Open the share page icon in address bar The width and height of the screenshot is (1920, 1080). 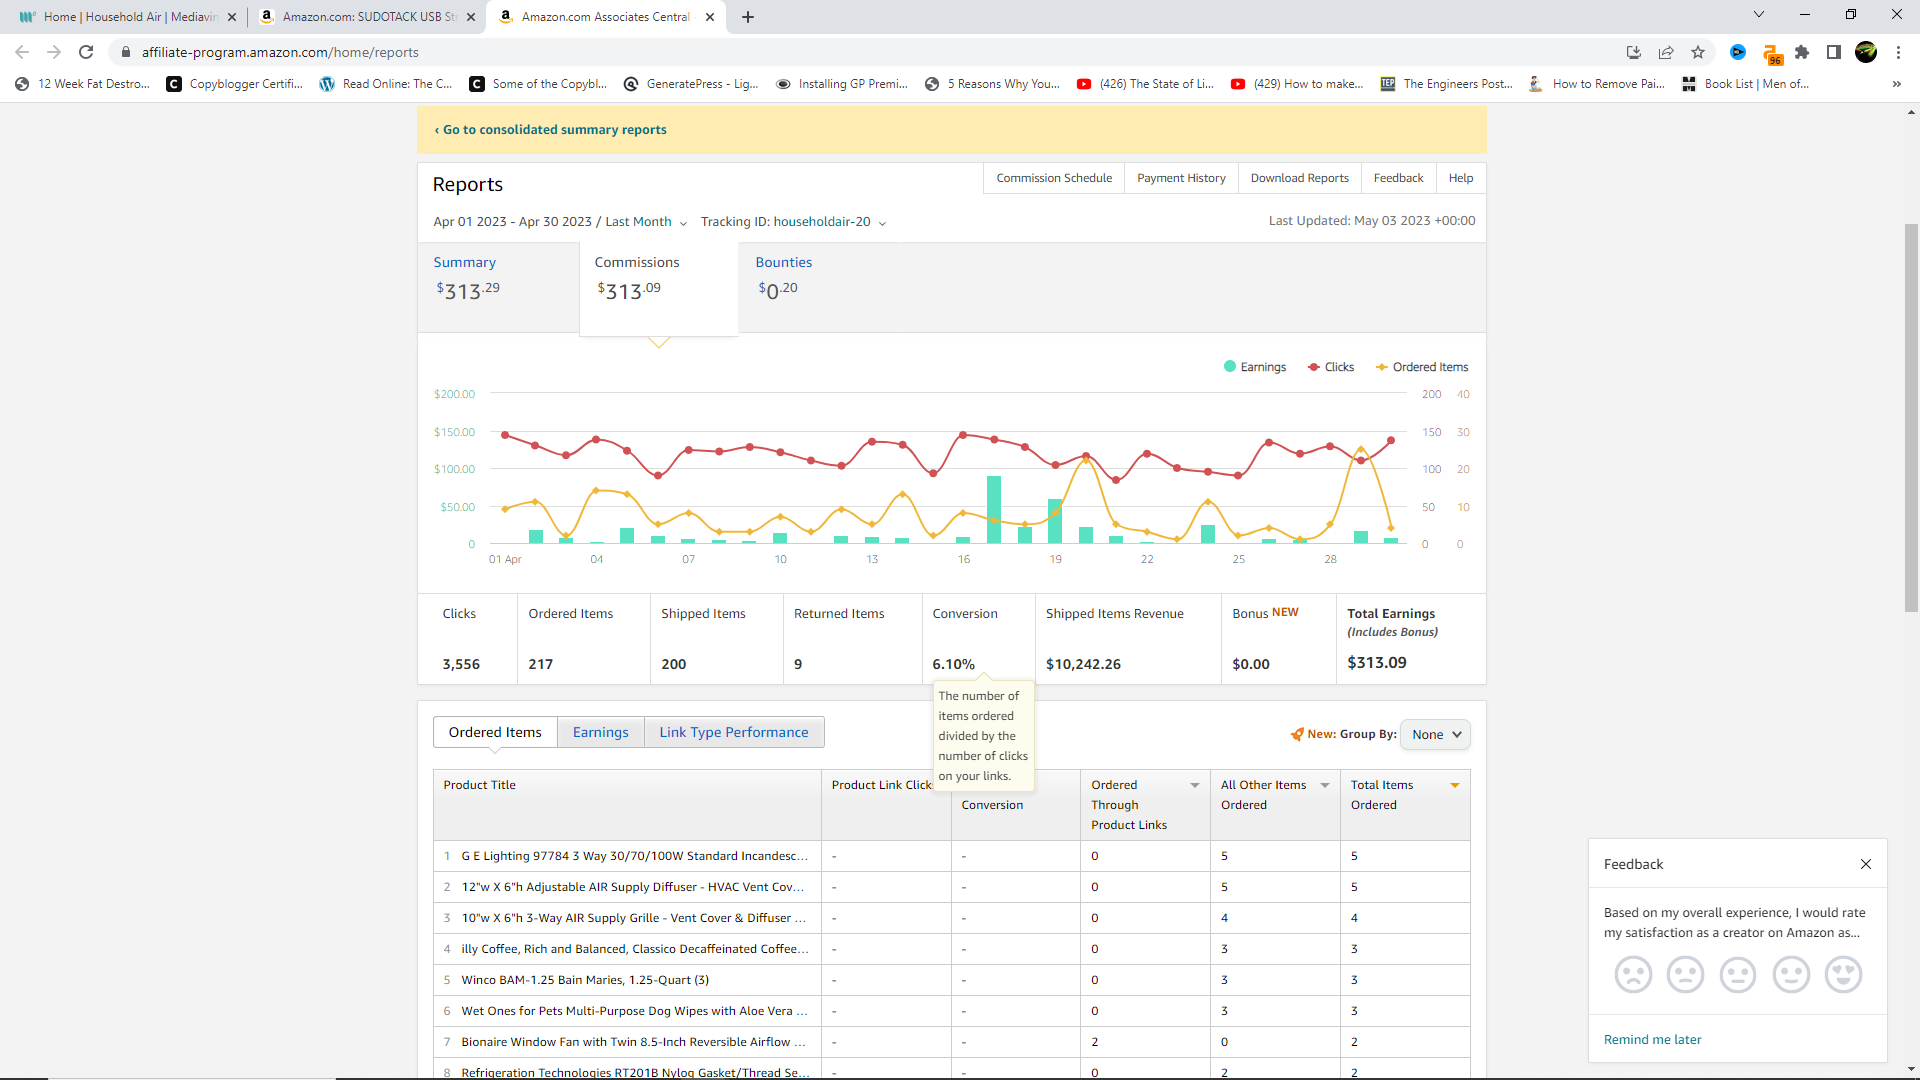[1666, 52]
